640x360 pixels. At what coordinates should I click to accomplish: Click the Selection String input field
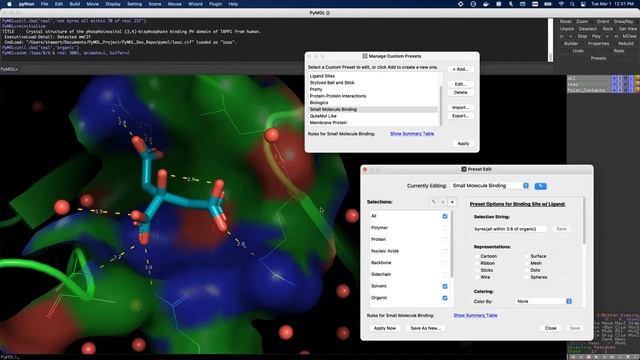pyautogui.click(x=509, y=229)
